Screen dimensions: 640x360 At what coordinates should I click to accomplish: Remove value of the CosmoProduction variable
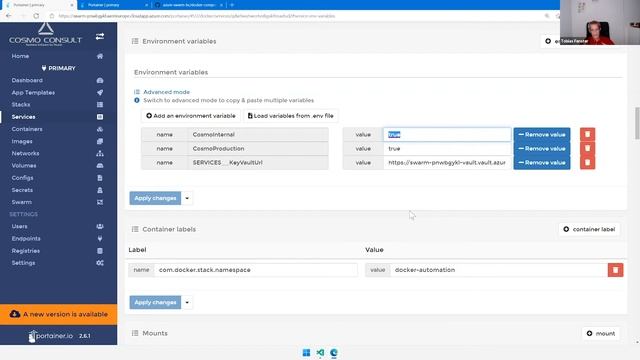[542, 149]
